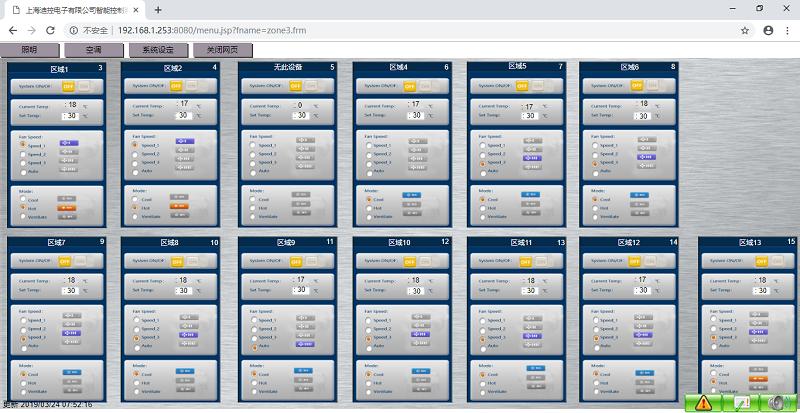Click the yellow warning alarm icon
The height and width of the screenshot is (413, 800).
click(x=704, y=402)
